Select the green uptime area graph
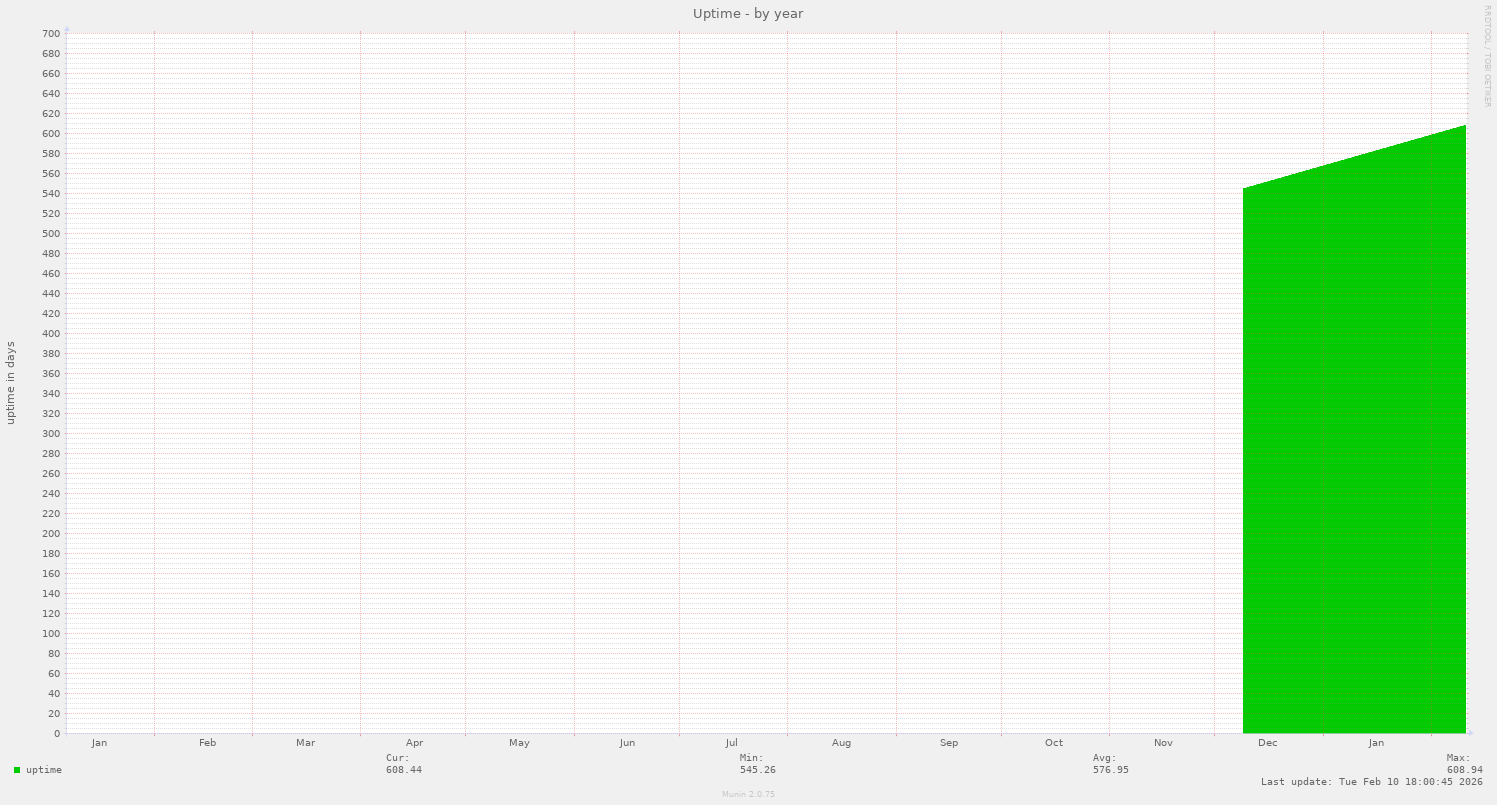The width and height of the screenshot is (1497, 805). coord(1350,450)
